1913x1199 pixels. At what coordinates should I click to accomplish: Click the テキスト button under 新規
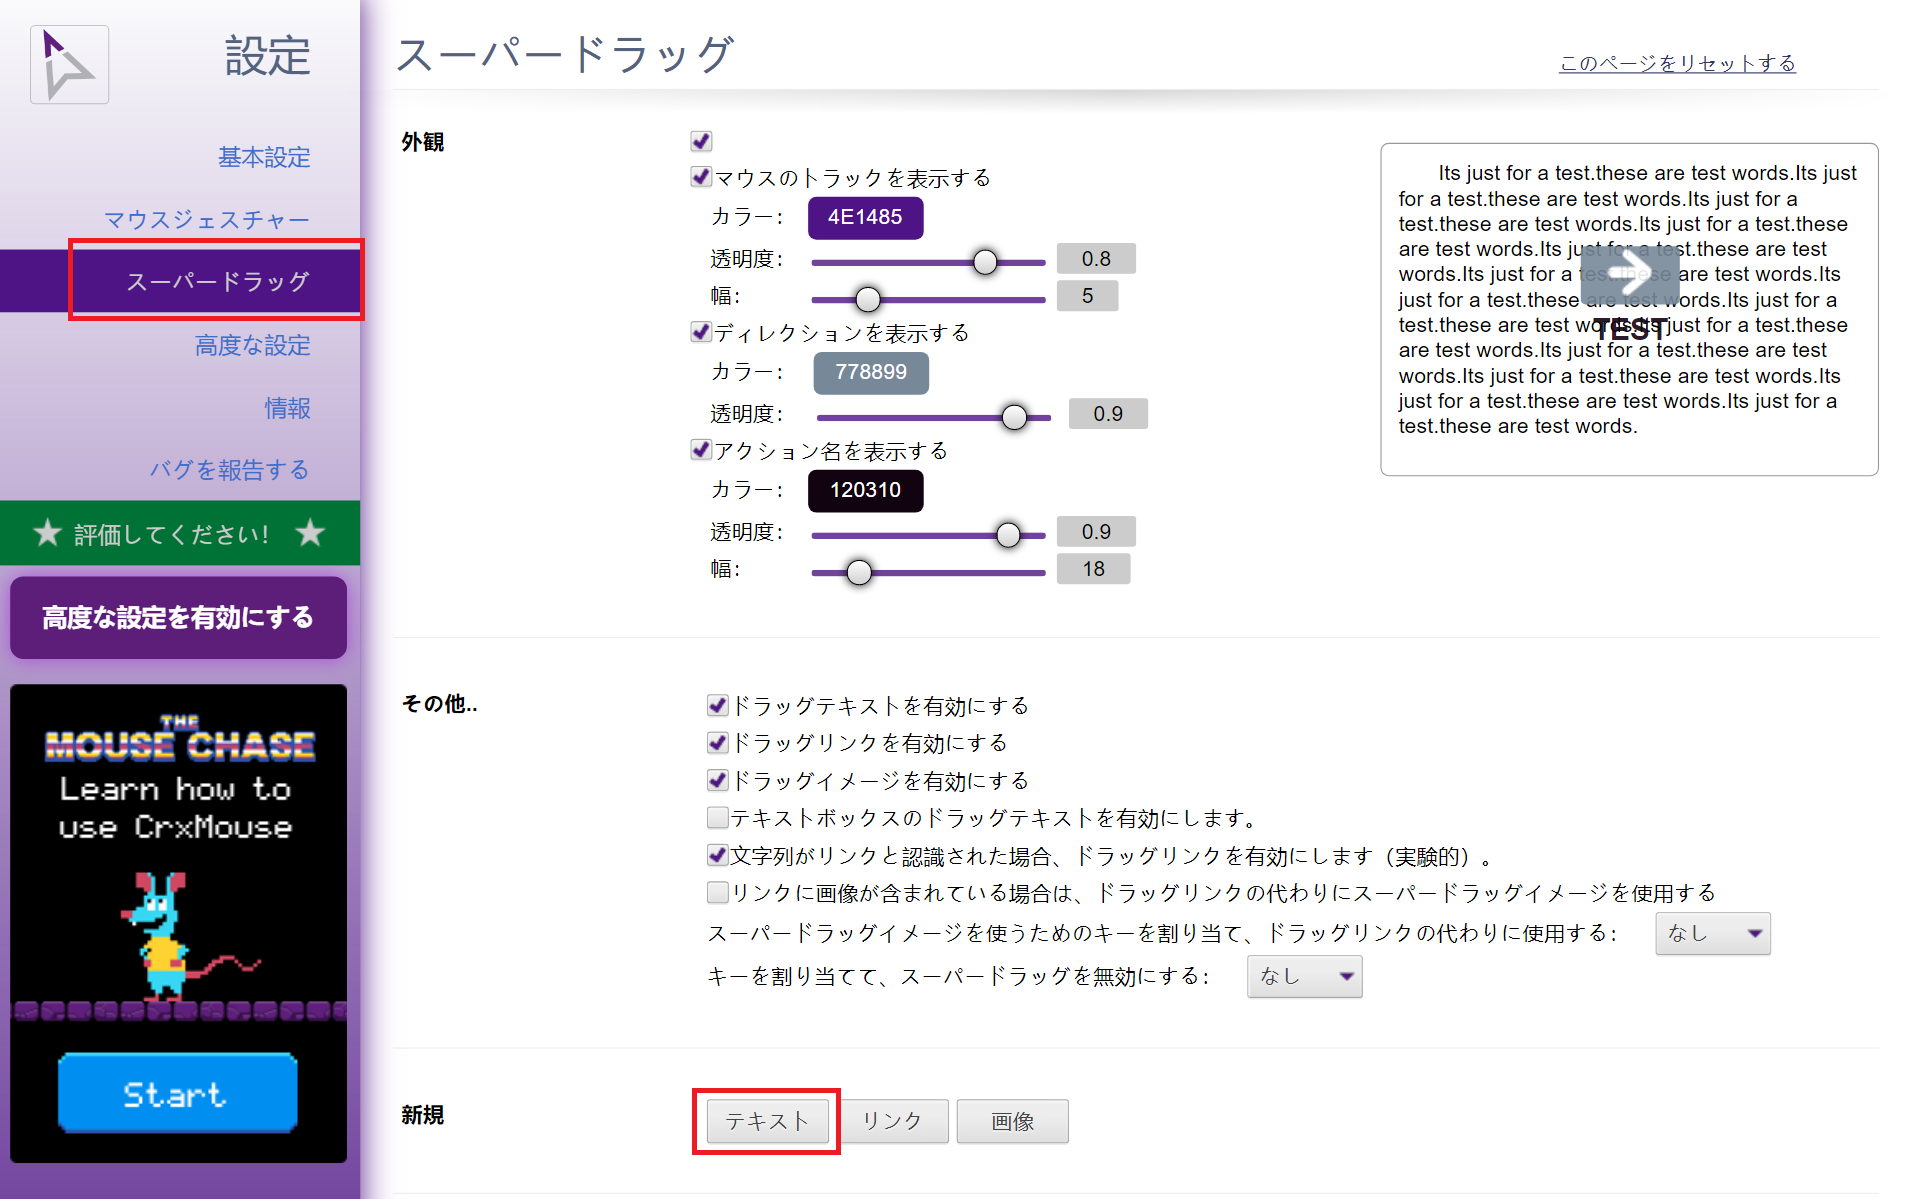tap(767, 1121)
